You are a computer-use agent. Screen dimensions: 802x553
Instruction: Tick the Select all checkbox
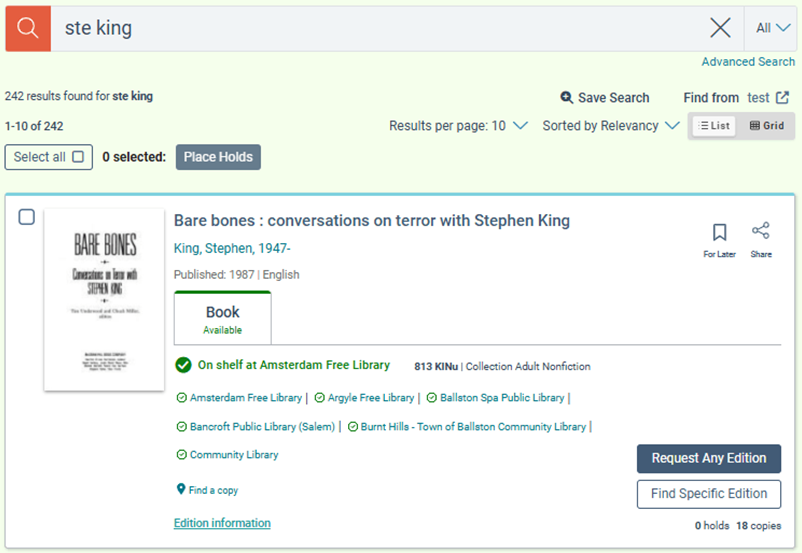pyautogui.click(x=78, y=157)
